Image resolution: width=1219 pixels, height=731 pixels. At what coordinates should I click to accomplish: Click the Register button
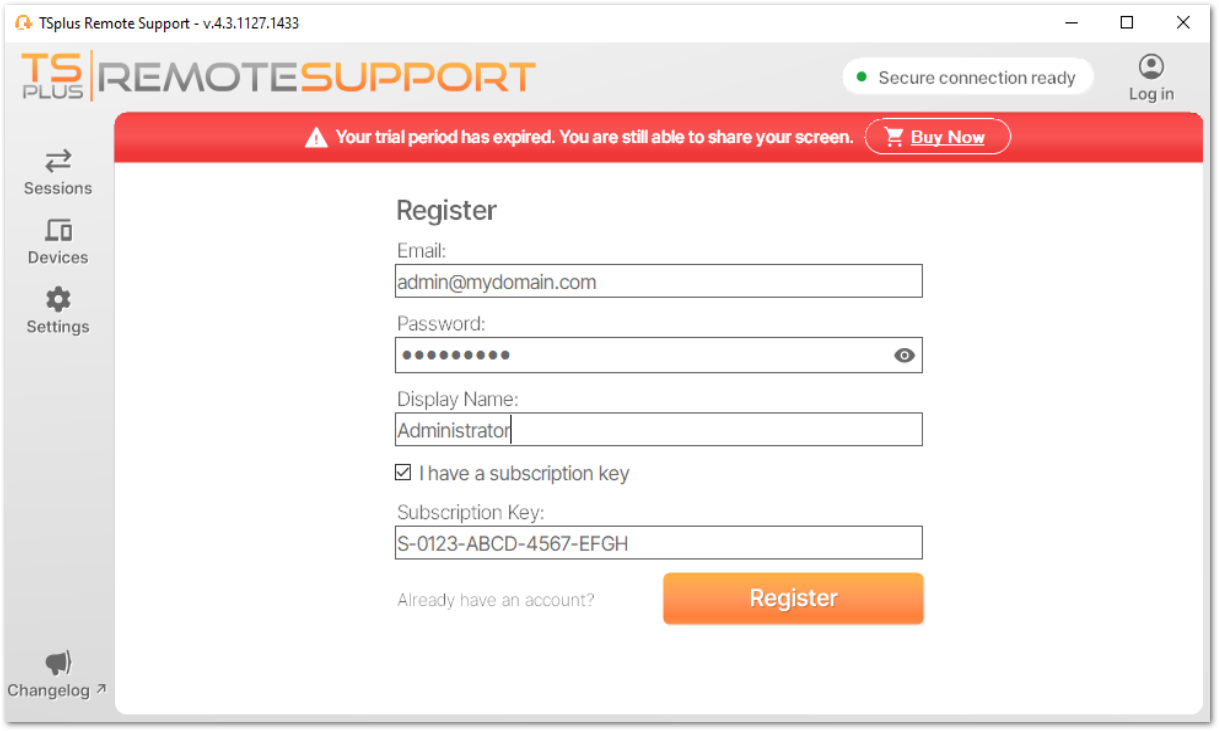pyautogui.click(x=792, y=597)
